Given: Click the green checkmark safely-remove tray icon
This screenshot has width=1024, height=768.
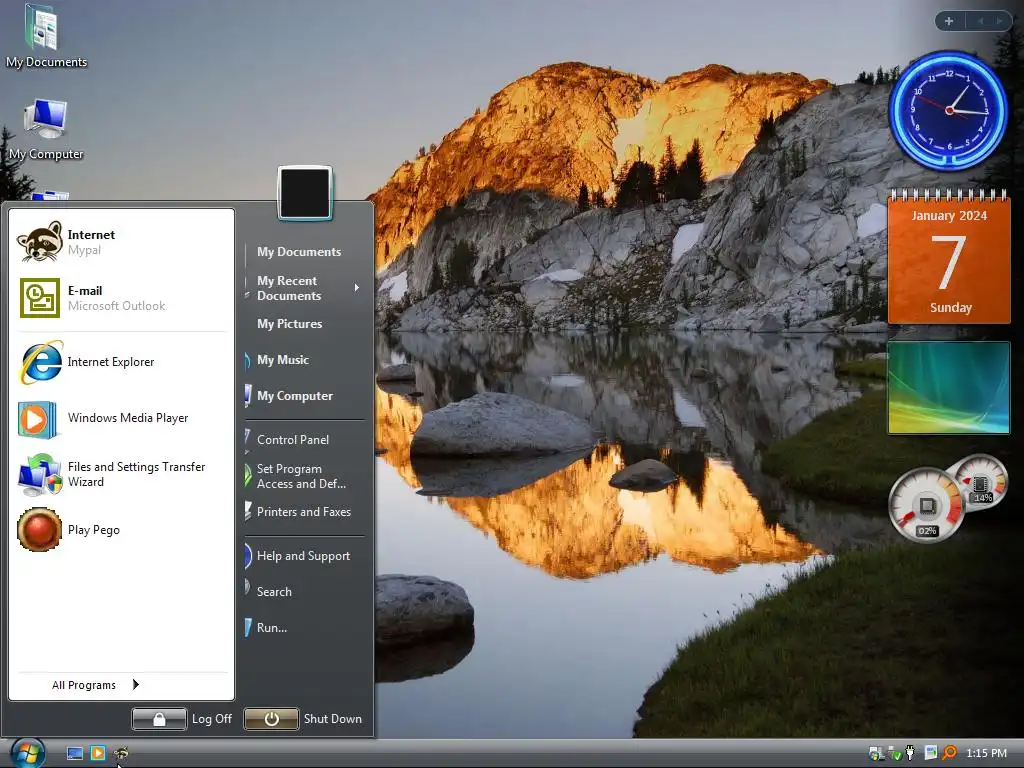Looking at the screenshot, I should click(895, 754).
